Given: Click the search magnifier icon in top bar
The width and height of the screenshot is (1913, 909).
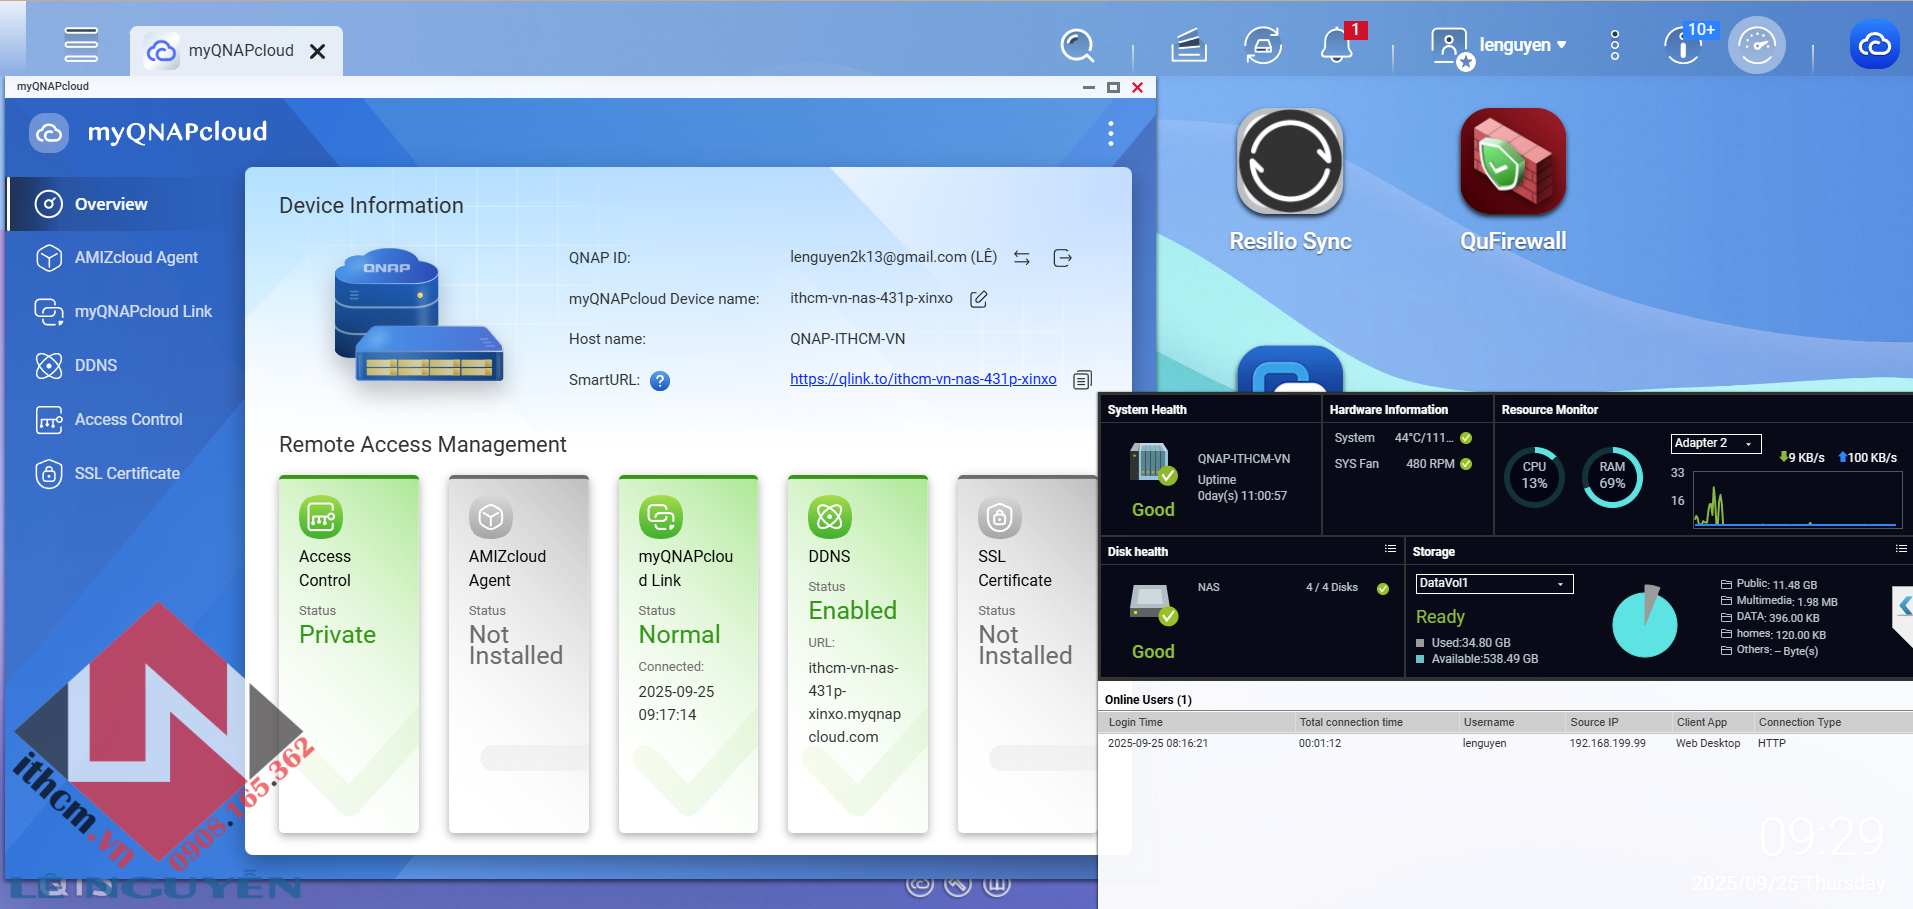Looking at the screenshot, I should pos(1077,46).
